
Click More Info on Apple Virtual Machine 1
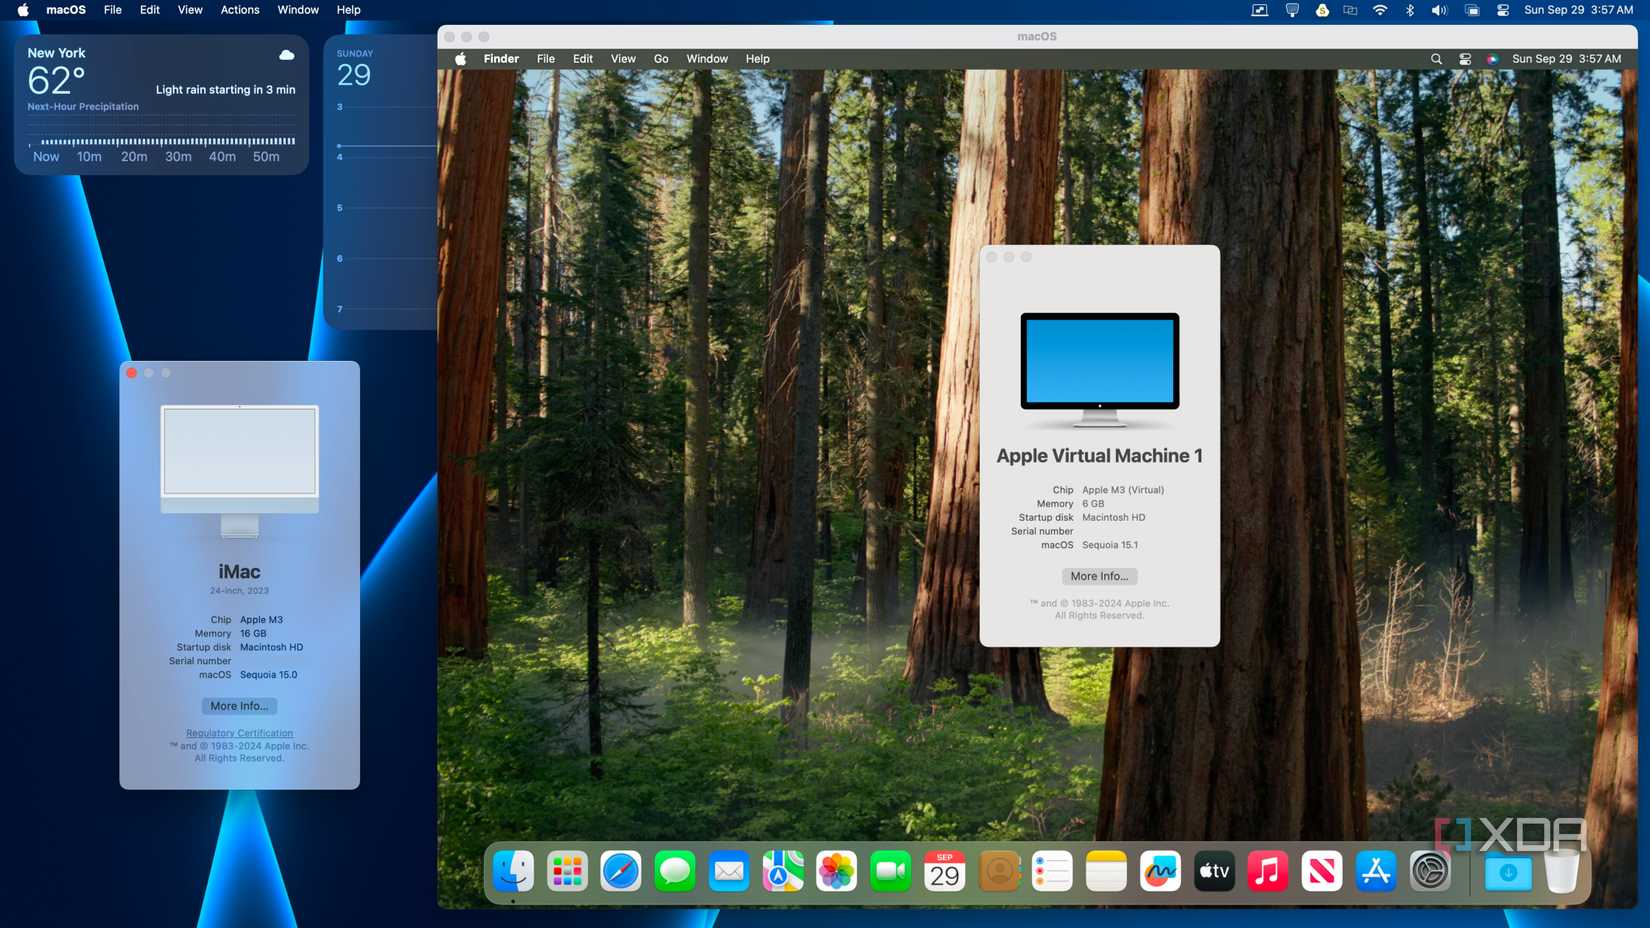[x=1099, y=576]
